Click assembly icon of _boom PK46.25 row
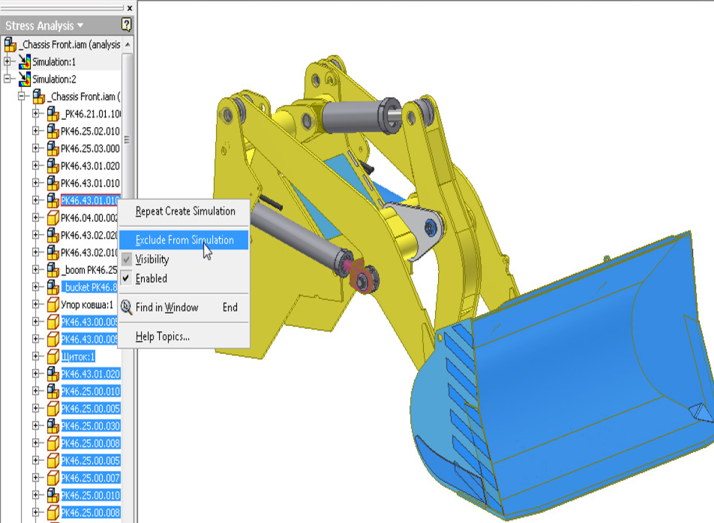 point(53,269)
